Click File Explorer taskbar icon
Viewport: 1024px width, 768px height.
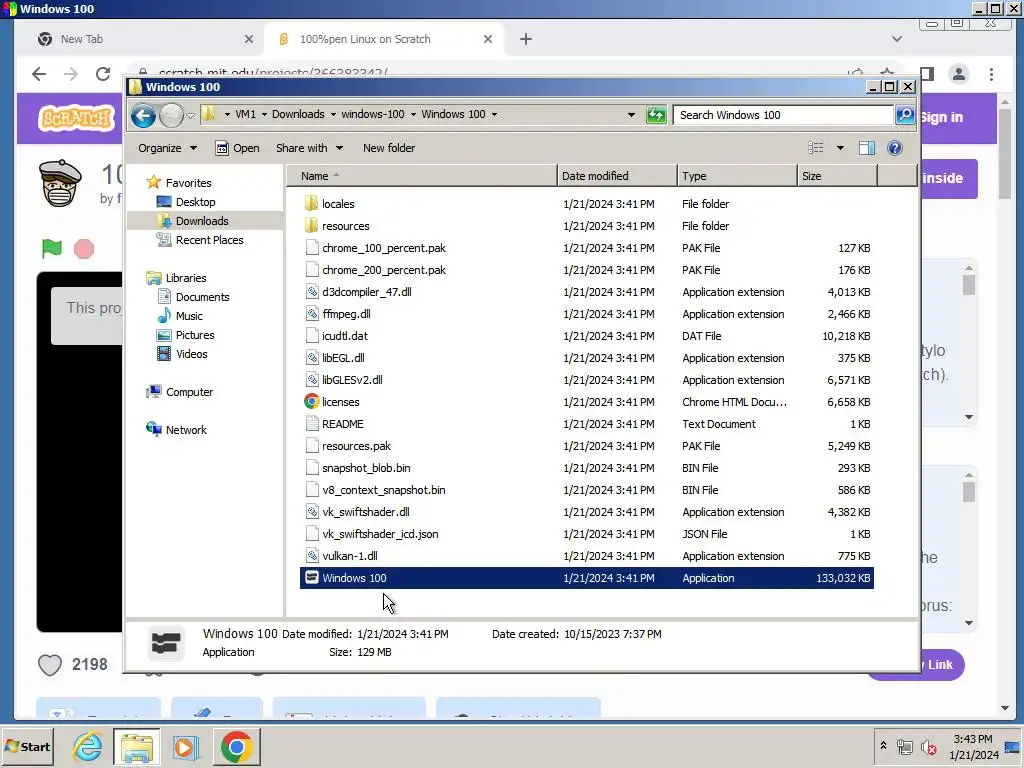pos(136,747)
